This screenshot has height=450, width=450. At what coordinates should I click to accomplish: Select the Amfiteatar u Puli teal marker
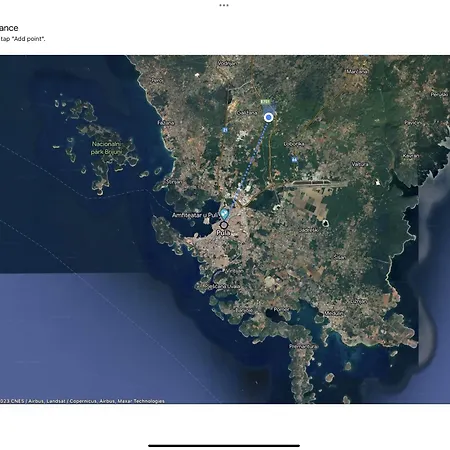[x=225, y=214]
